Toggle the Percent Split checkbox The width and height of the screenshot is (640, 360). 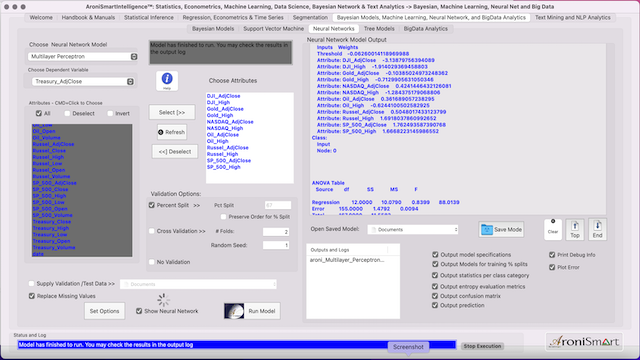click(x=152, y=205)
